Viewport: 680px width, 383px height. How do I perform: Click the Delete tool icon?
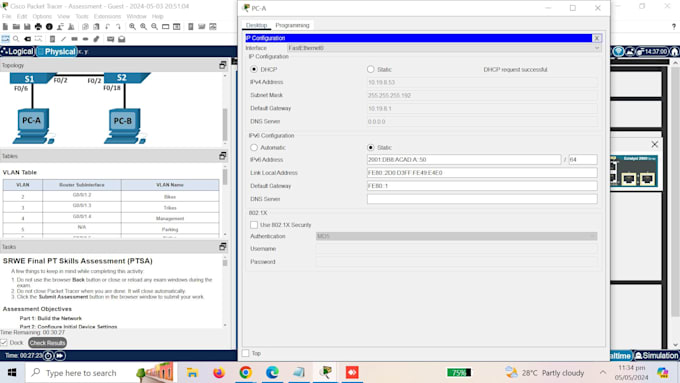coord(27,39)
